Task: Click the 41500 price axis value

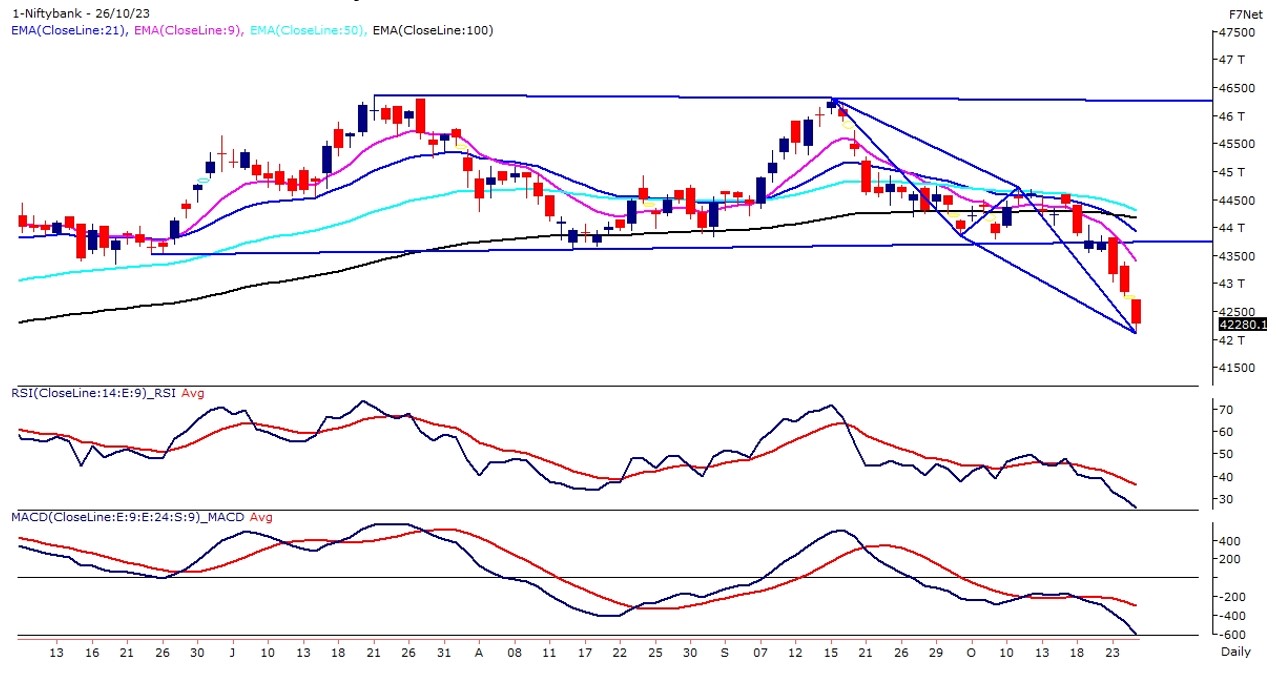Action: (x=1237, y=368)
